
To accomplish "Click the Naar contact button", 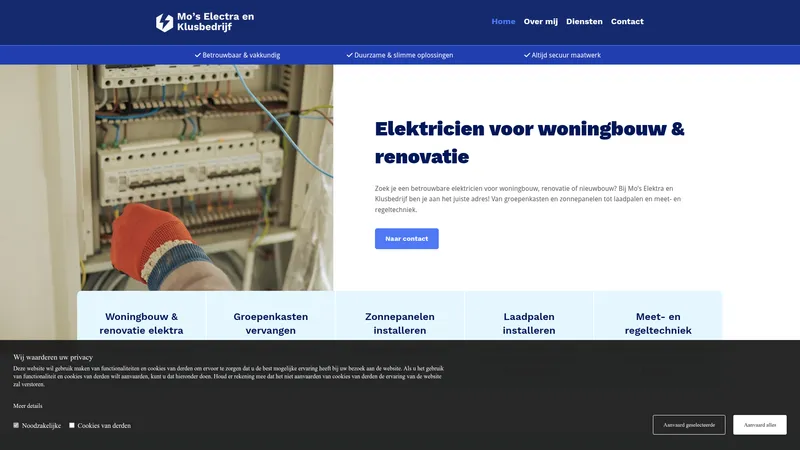I will click(x=407, y=239).
